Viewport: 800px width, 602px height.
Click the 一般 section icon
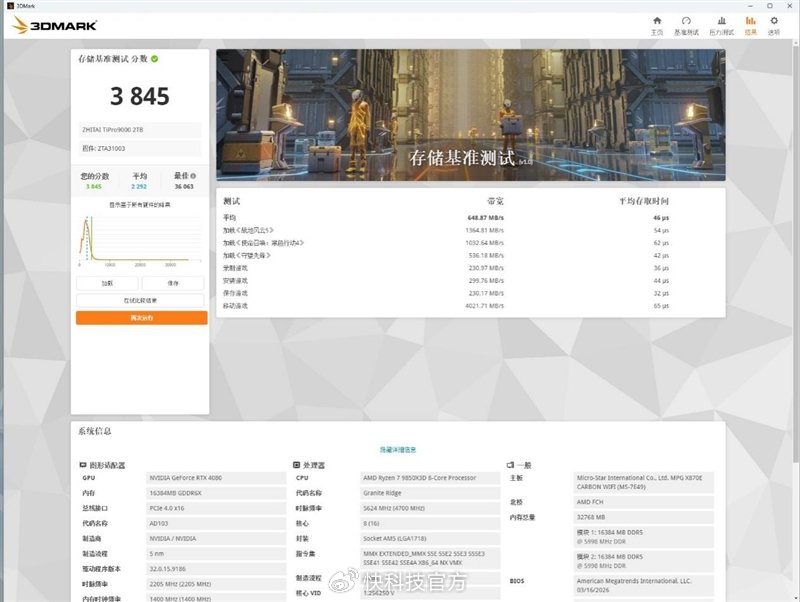510,465
